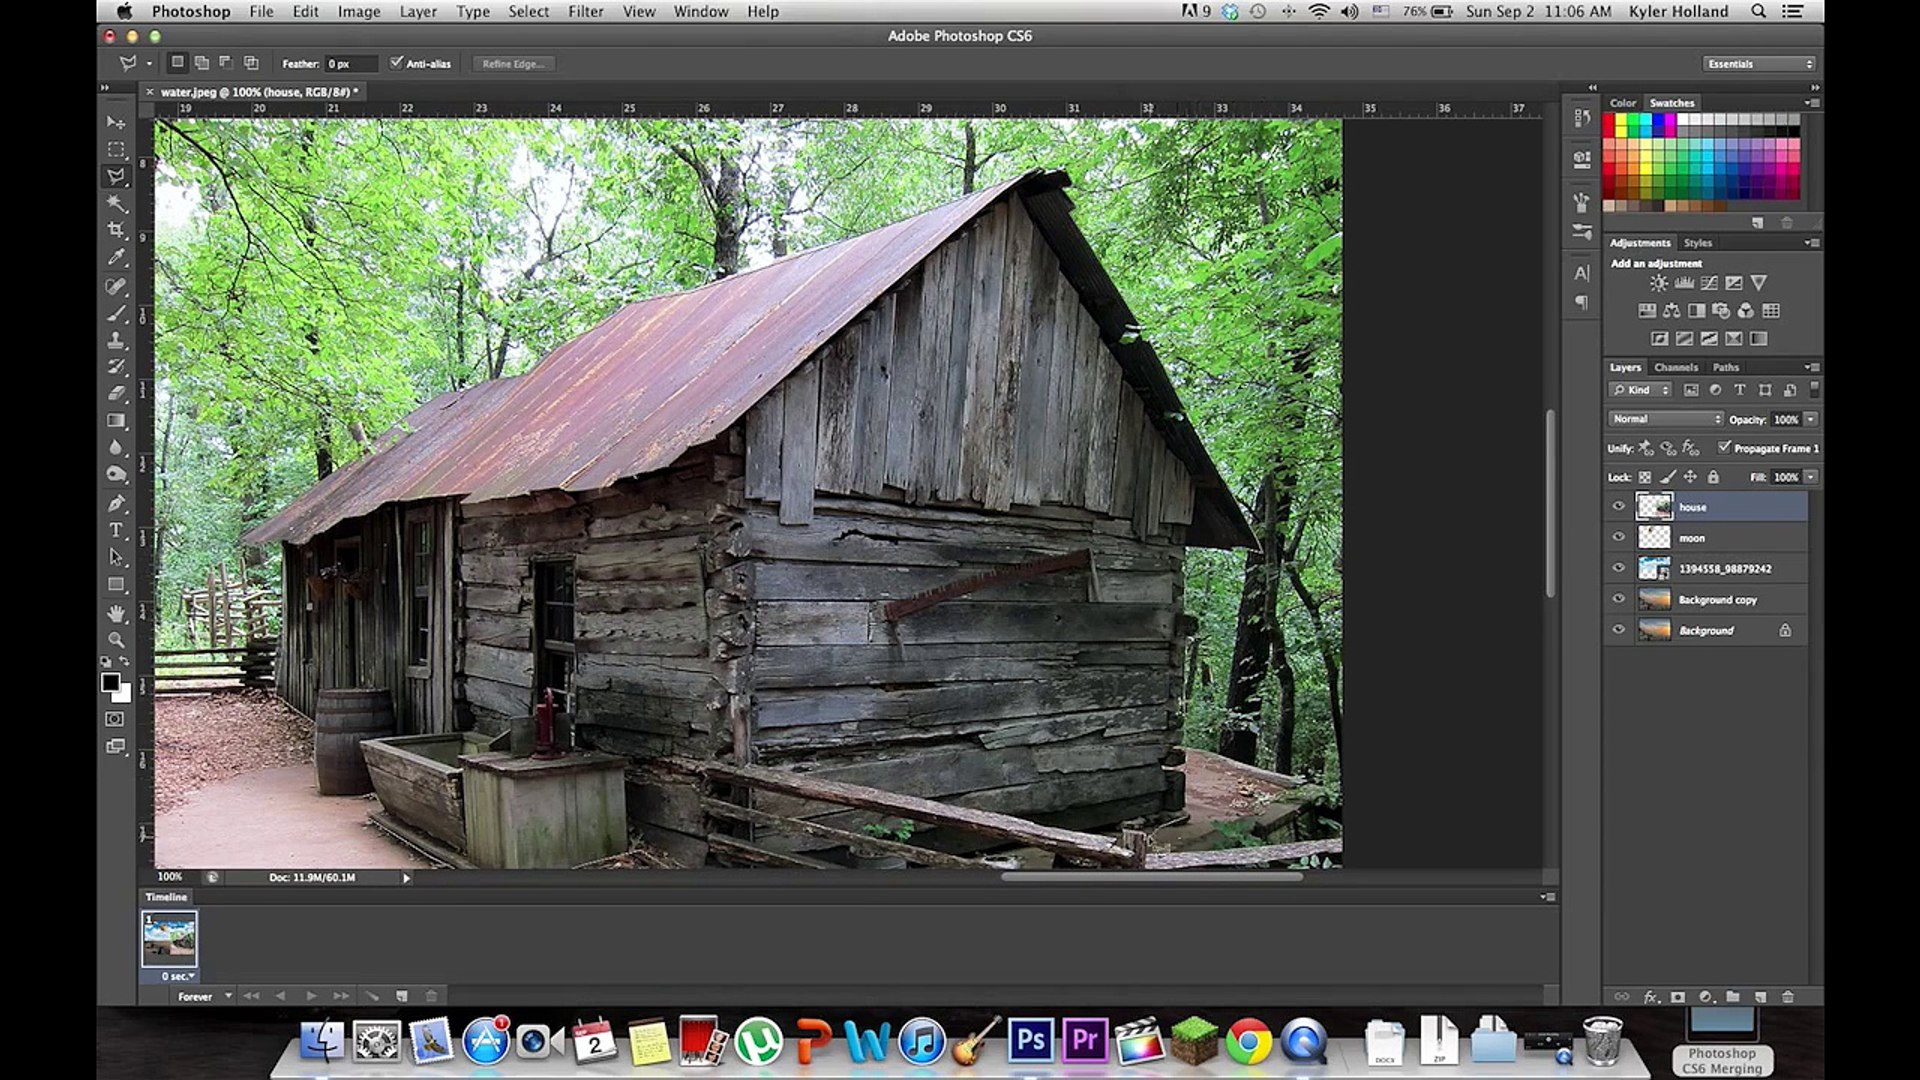
Task: Select the Magic Wand tool
Action: pos(116,203)
